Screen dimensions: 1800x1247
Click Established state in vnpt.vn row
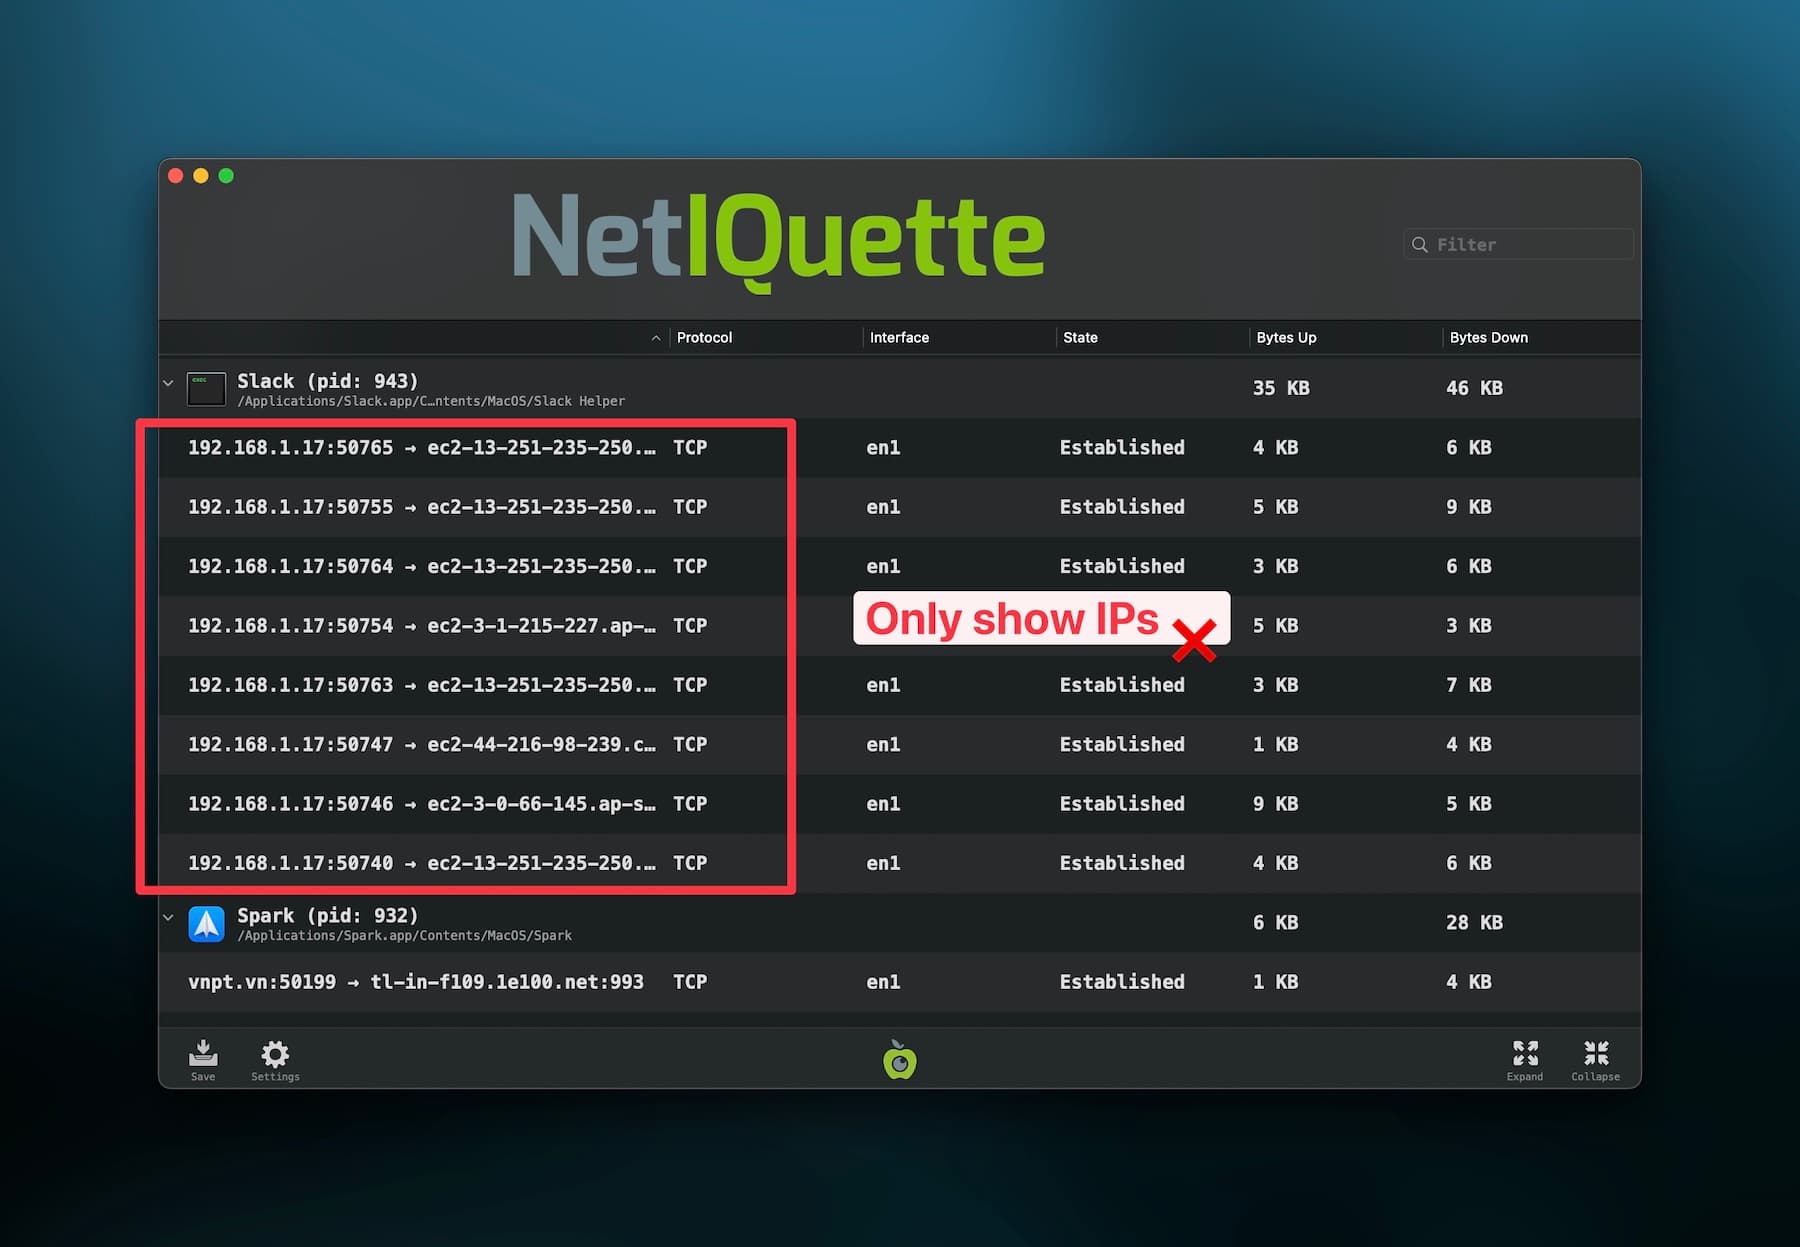[x=1122, y=982]
